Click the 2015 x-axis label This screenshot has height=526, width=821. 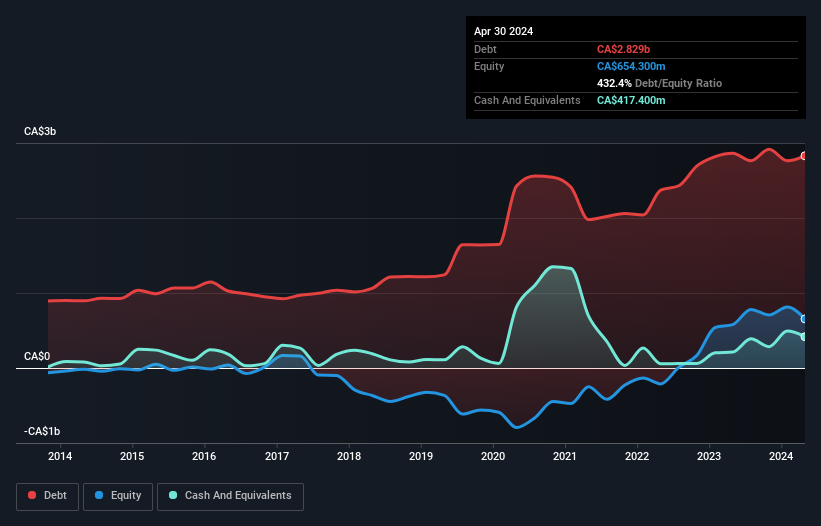pyautogui.click(x=132, y=456)
